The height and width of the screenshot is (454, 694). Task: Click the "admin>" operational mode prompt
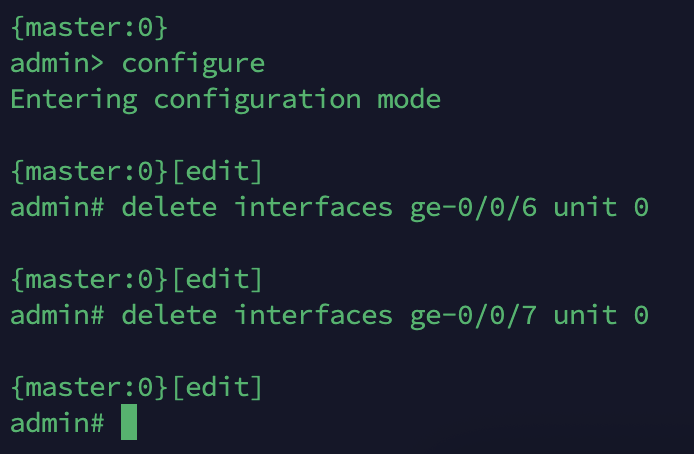pyautogui.click(x=57, y=64)
